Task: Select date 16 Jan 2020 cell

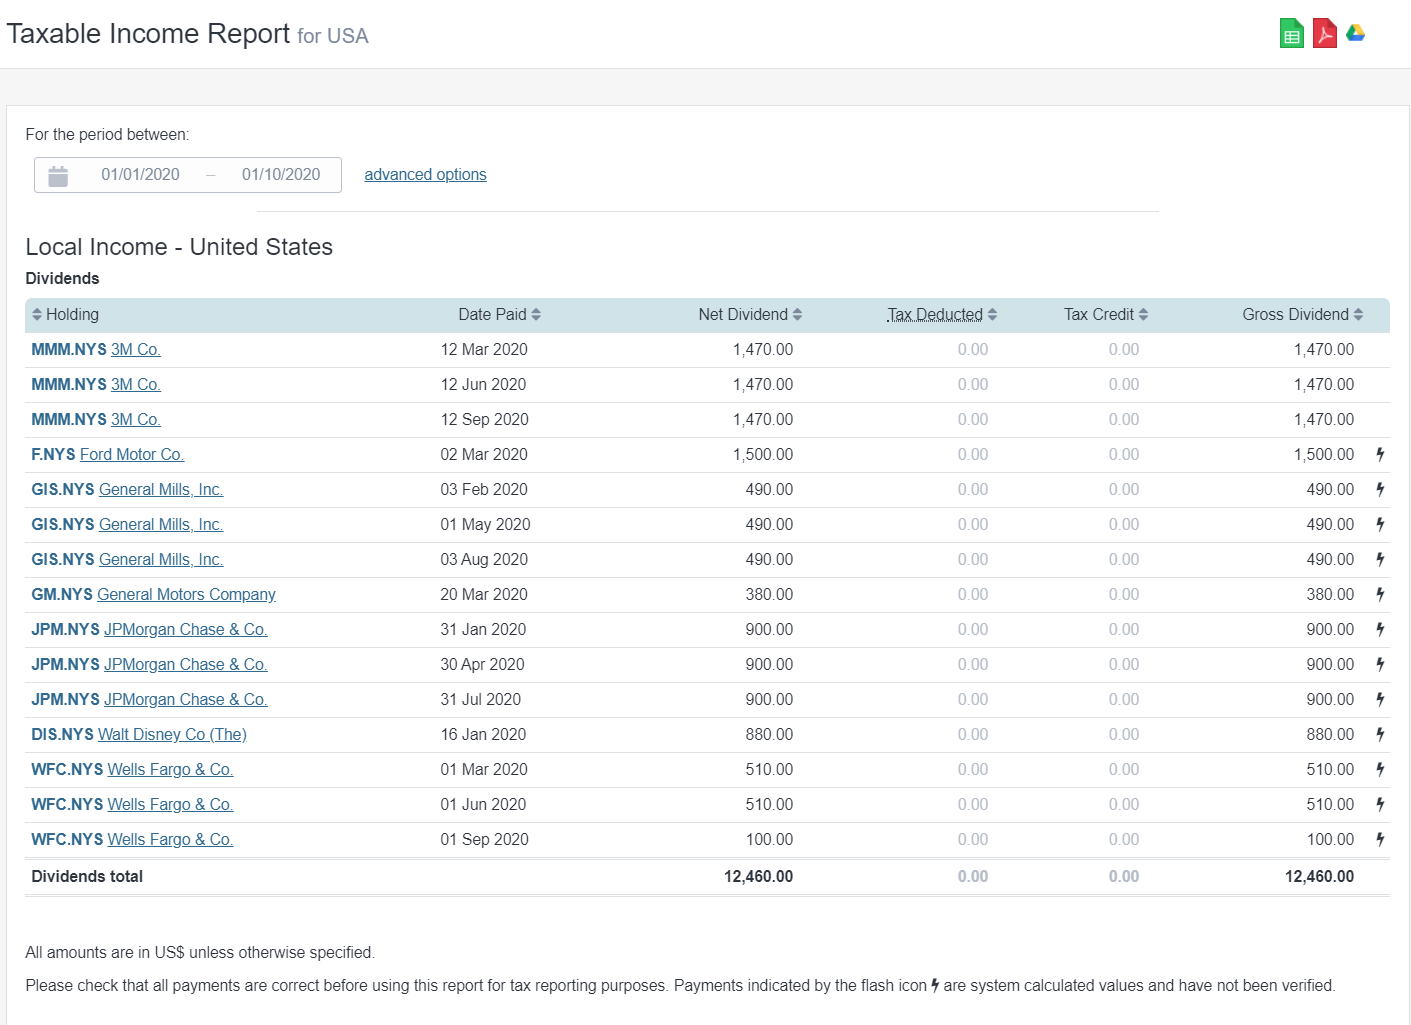Action: (x=483, y=734)
